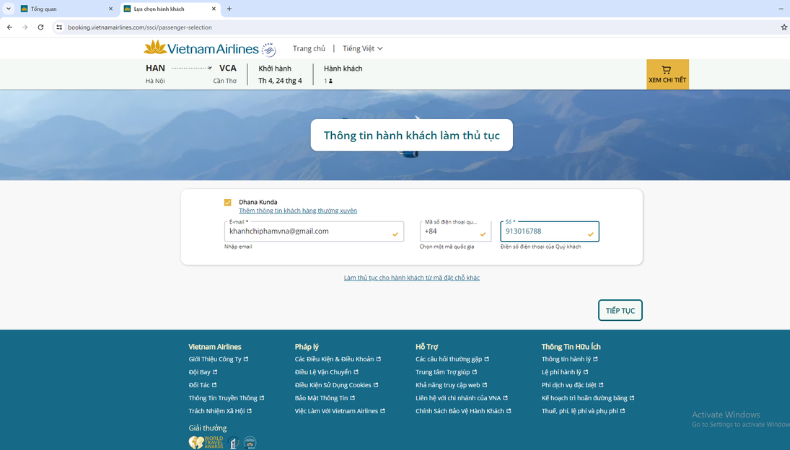Open the browser tab list dropdown
The height and width of the screenshot is (450, 790).
coord(8,9)
